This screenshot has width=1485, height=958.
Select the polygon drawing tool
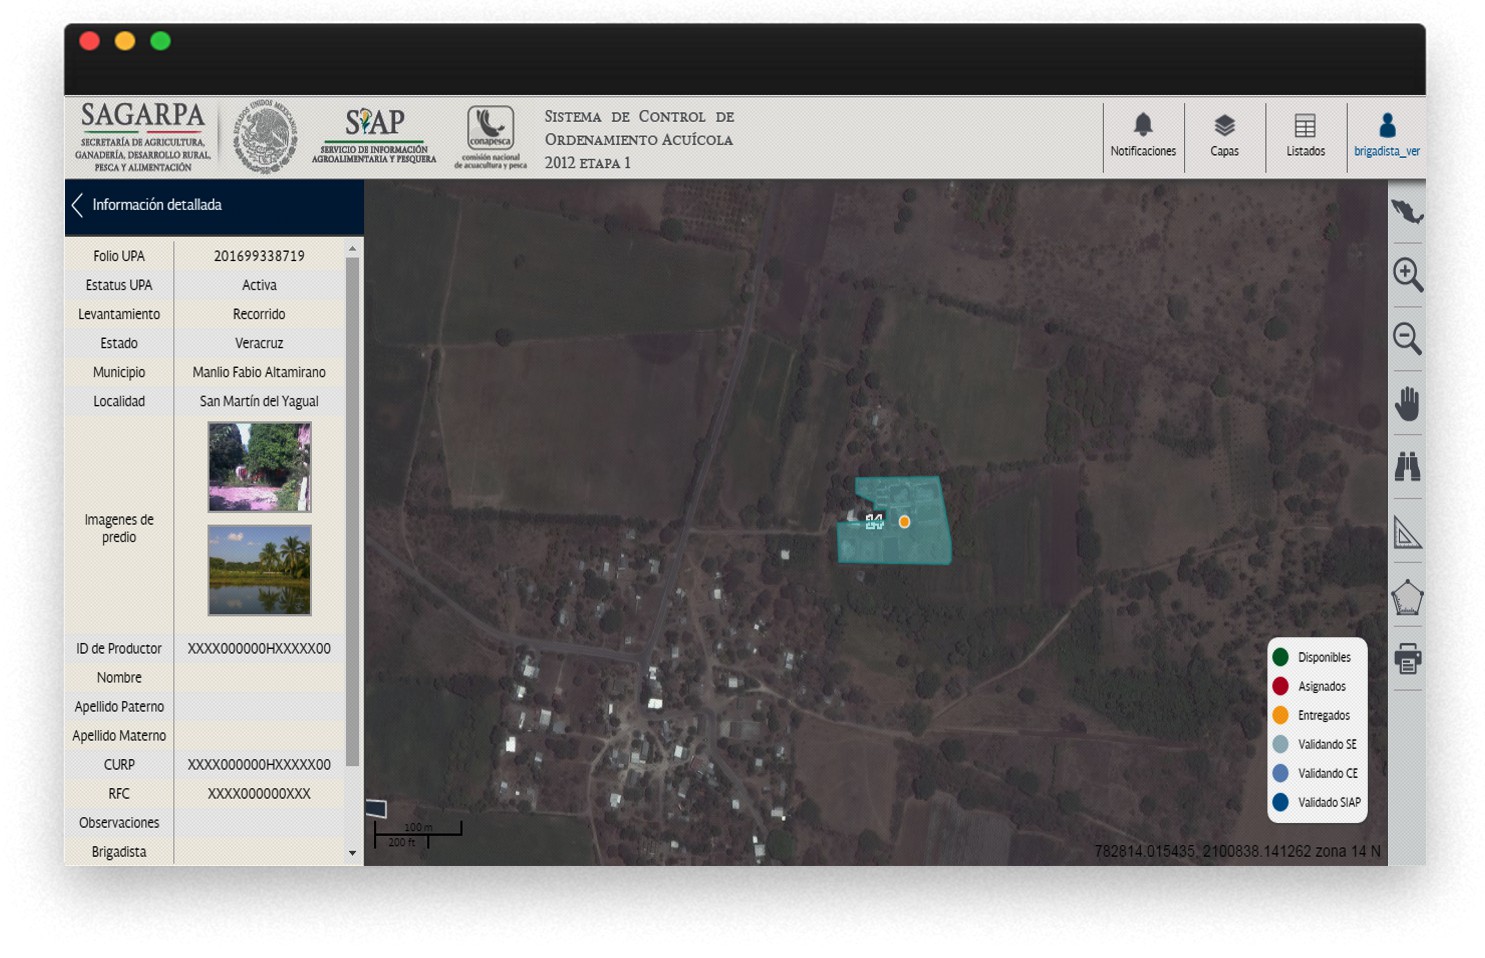pyautogui.click(x=1407, y=597)
